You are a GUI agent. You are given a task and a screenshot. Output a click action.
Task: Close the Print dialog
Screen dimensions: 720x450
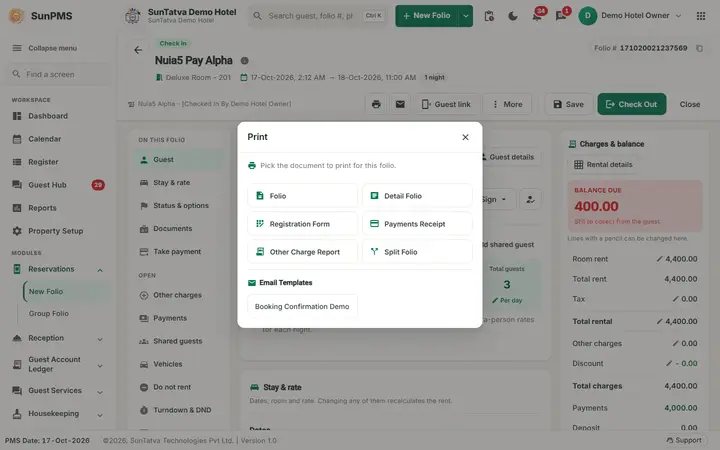(x=465, y=137)
